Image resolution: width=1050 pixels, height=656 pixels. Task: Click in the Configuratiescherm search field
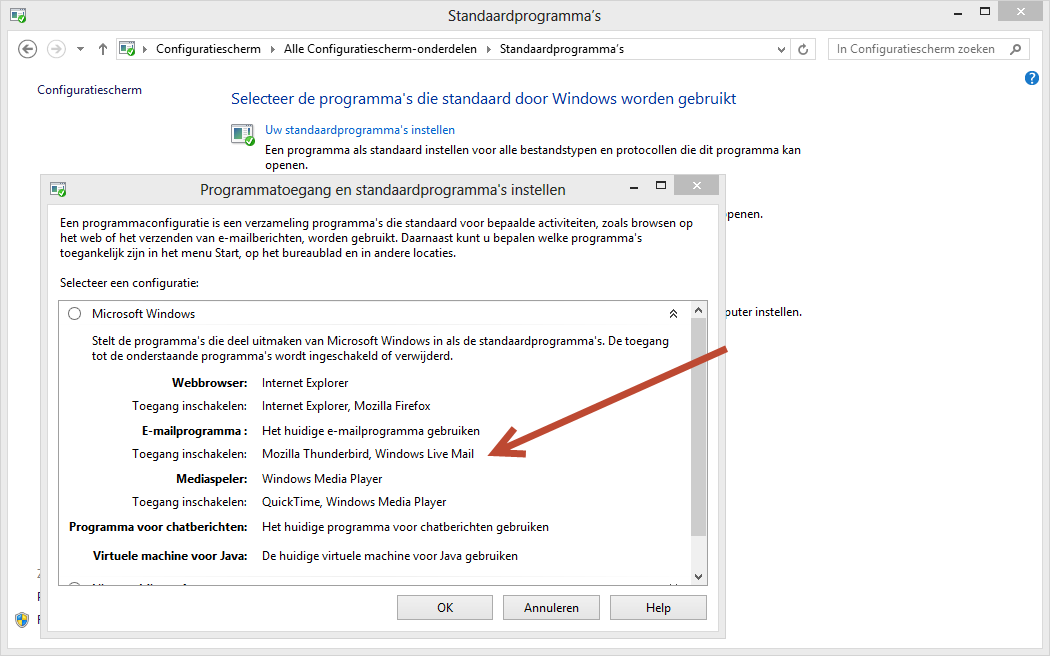tap(915, 49)
